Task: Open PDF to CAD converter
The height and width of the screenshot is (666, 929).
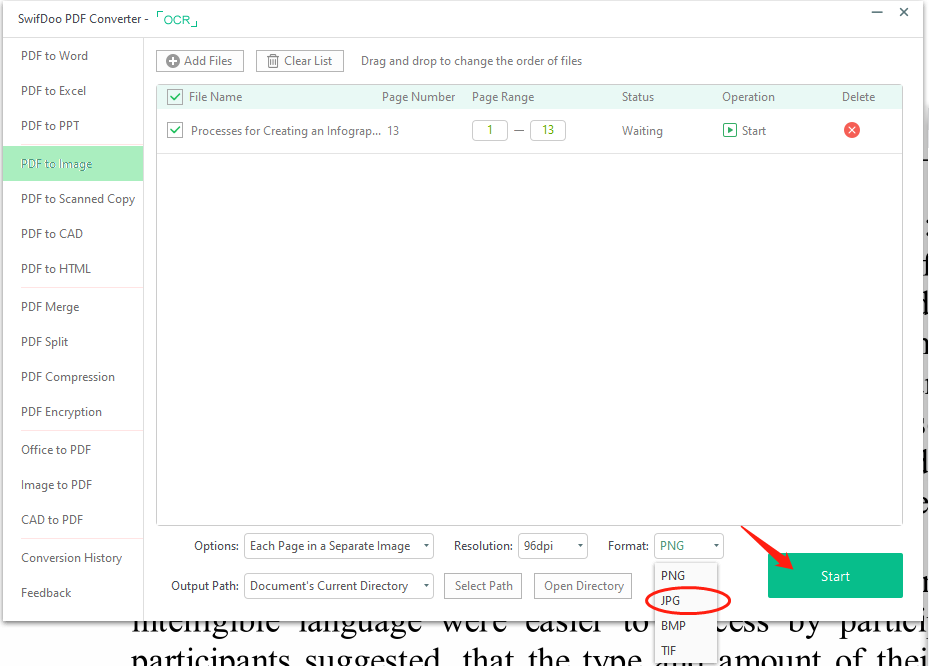Action: pyautogui.click(x=52, y=234)
